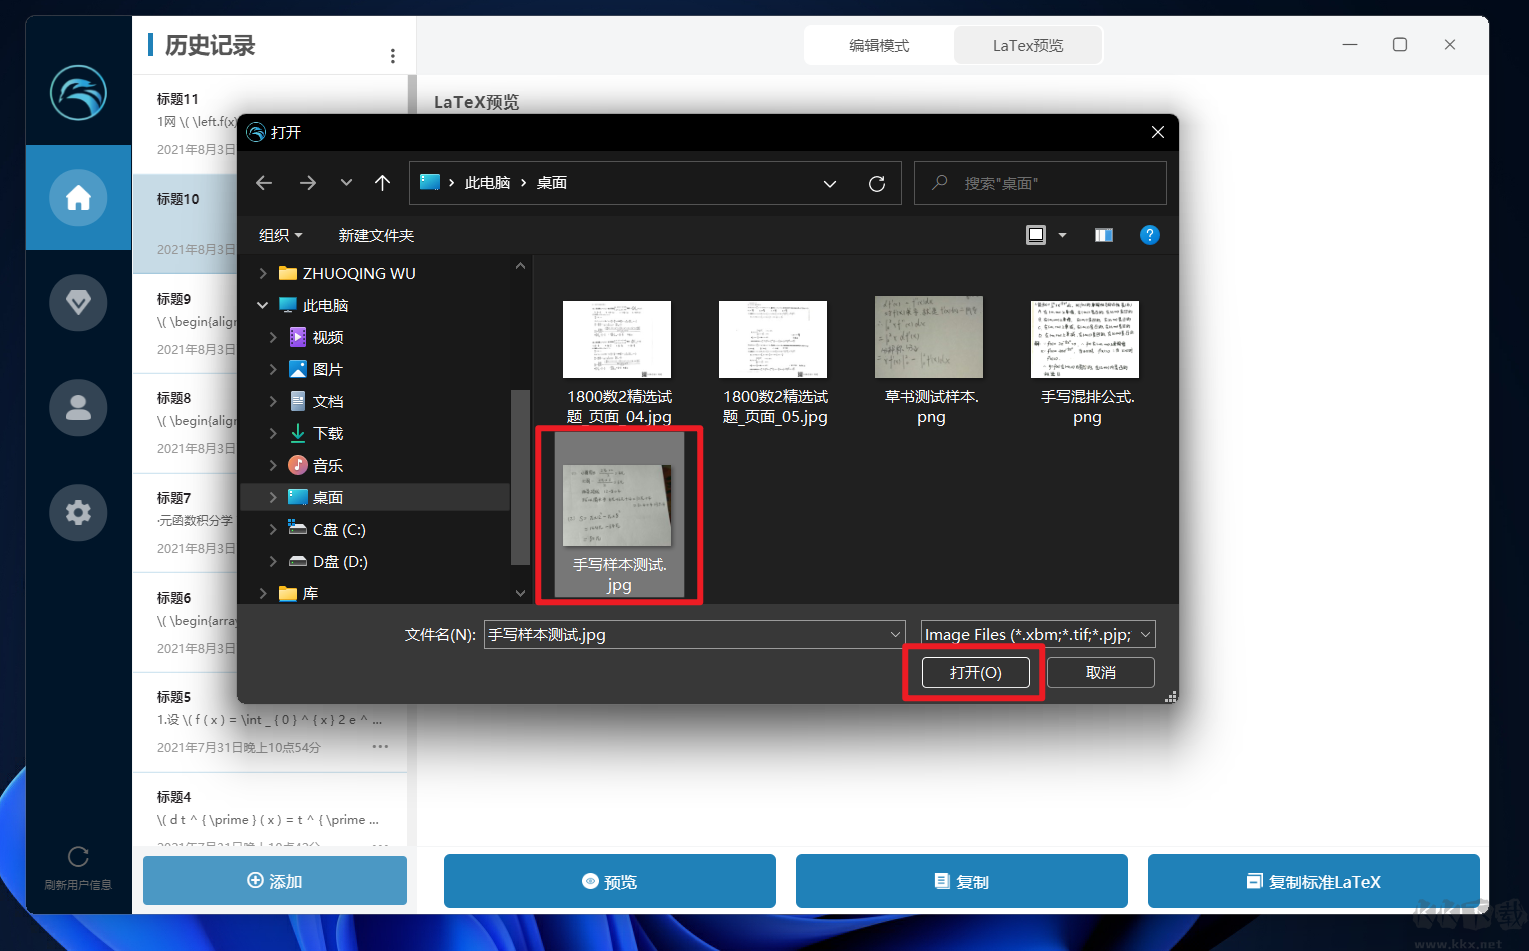Go up one folder level arrow
Screen dimensions: 1529x951
[382, 183]
